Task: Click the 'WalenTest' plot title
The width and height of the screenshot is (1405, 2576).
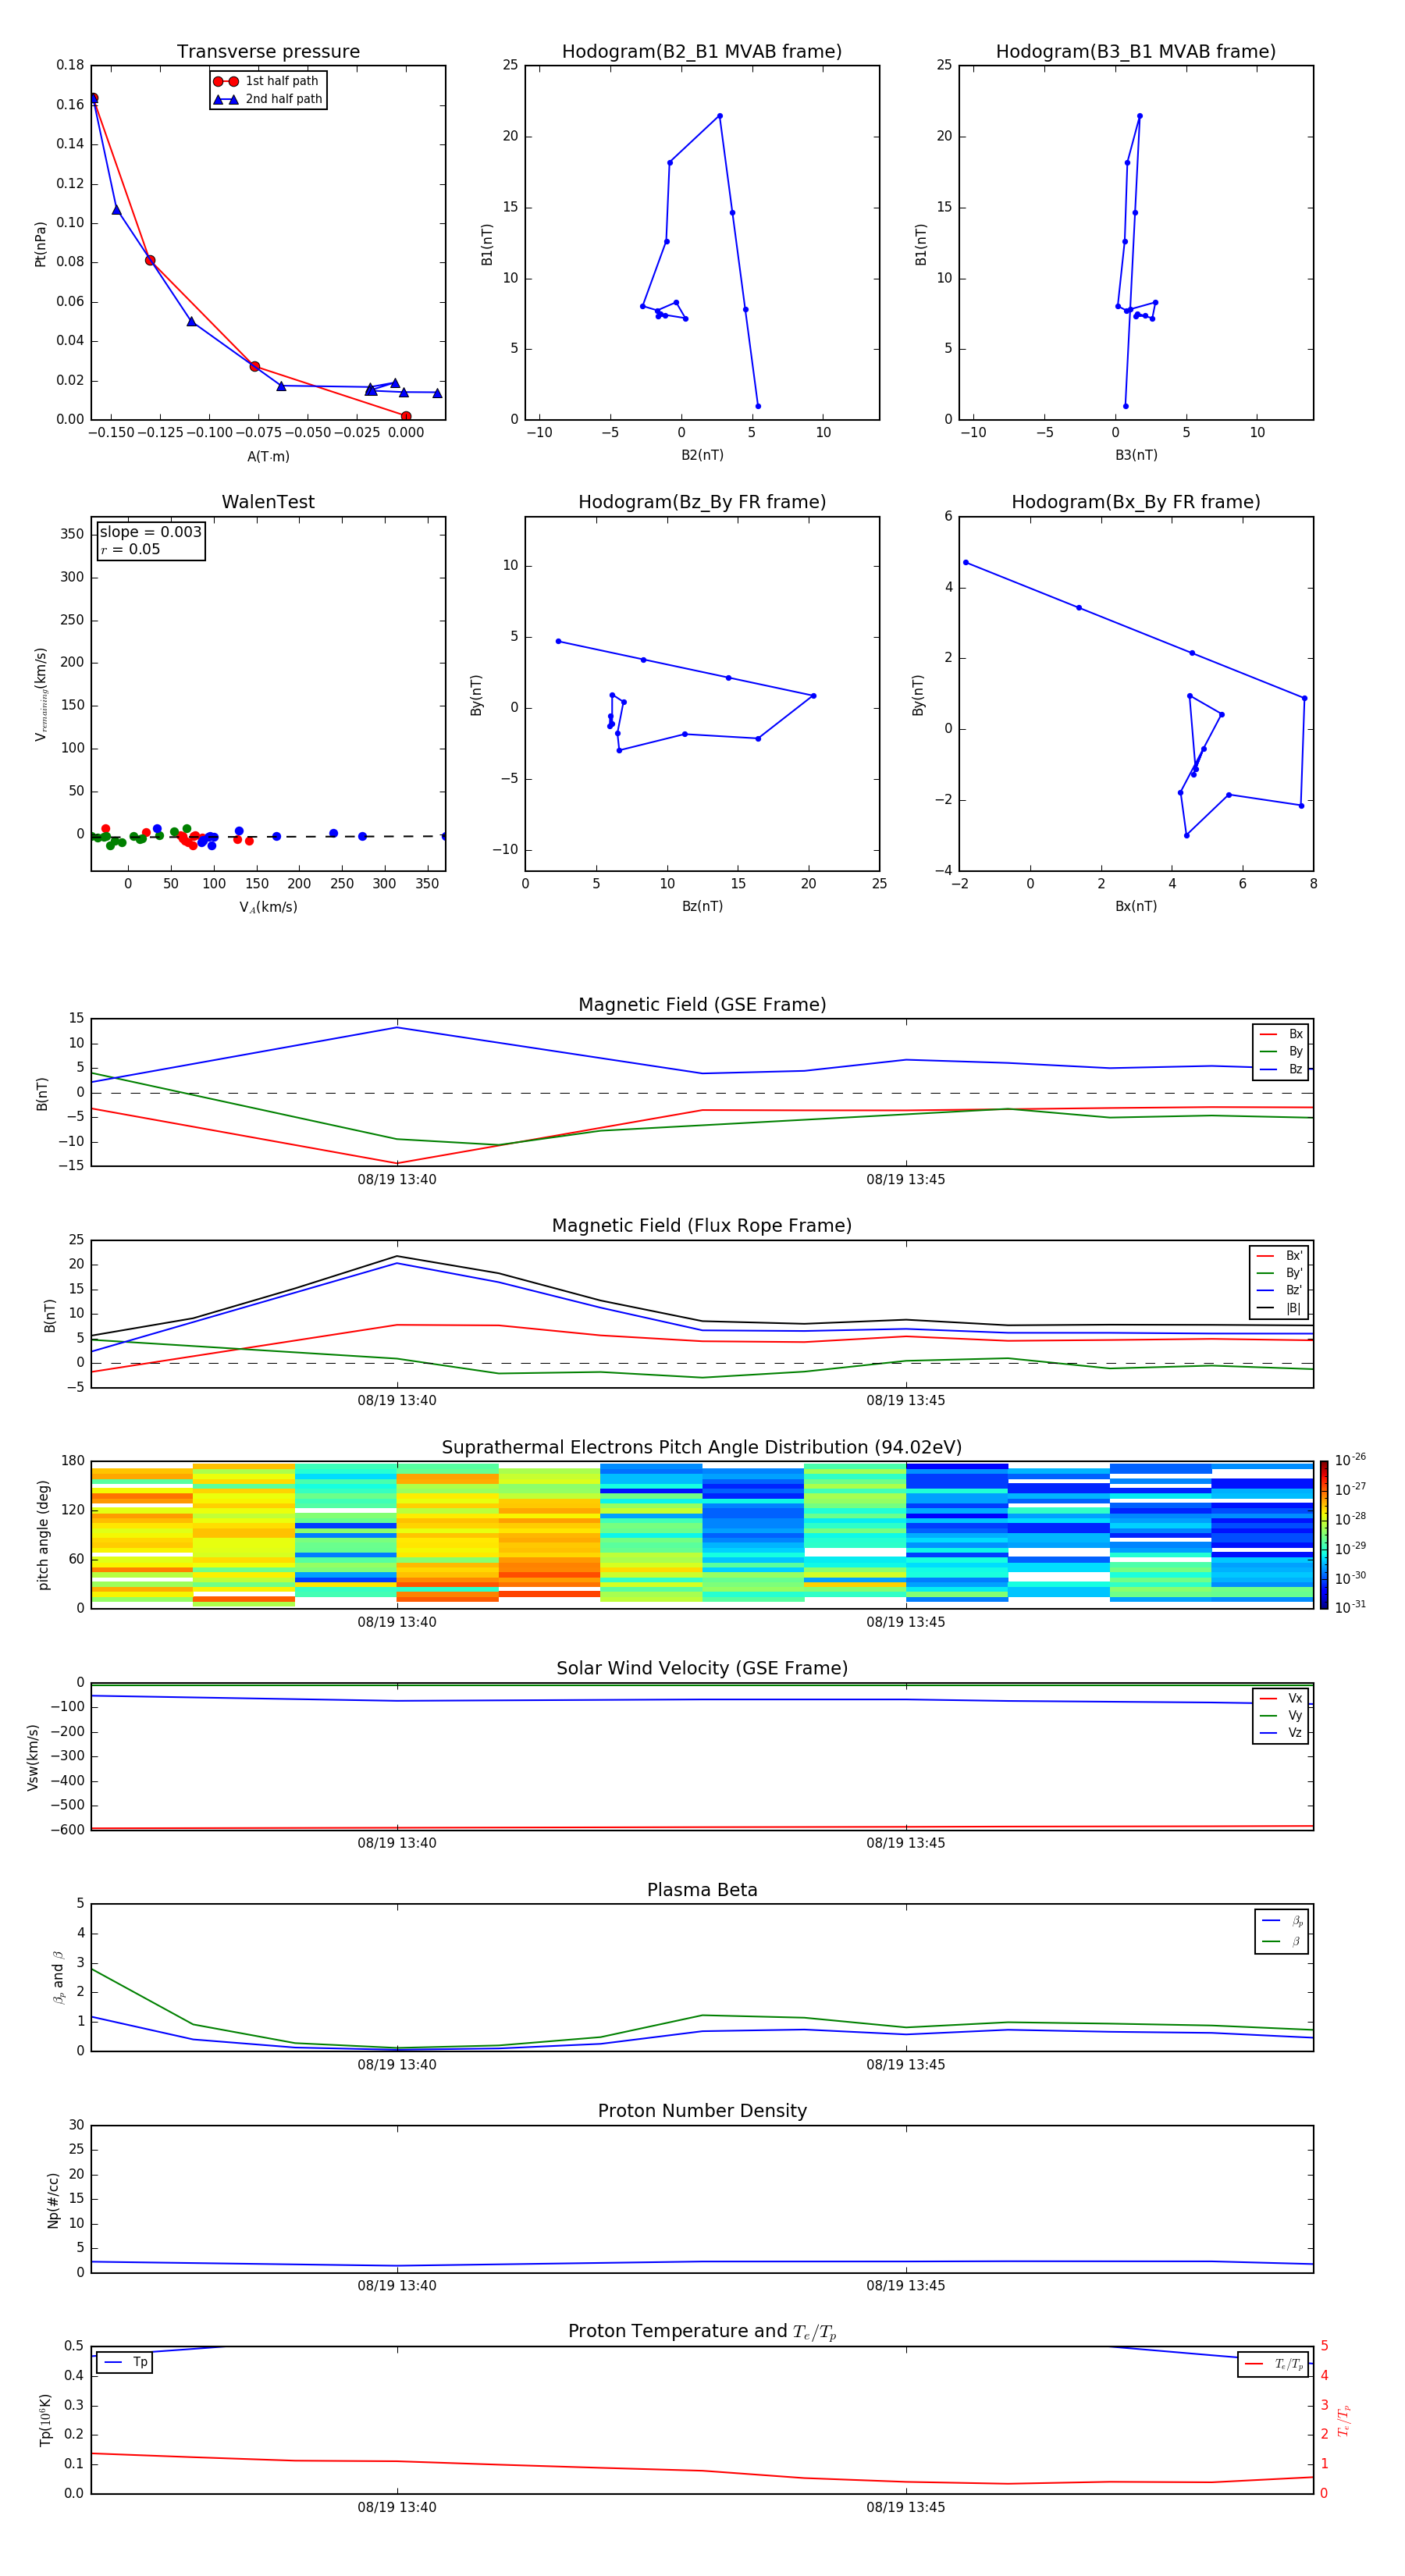Action: pyautogui.click(x=268, y=502)
